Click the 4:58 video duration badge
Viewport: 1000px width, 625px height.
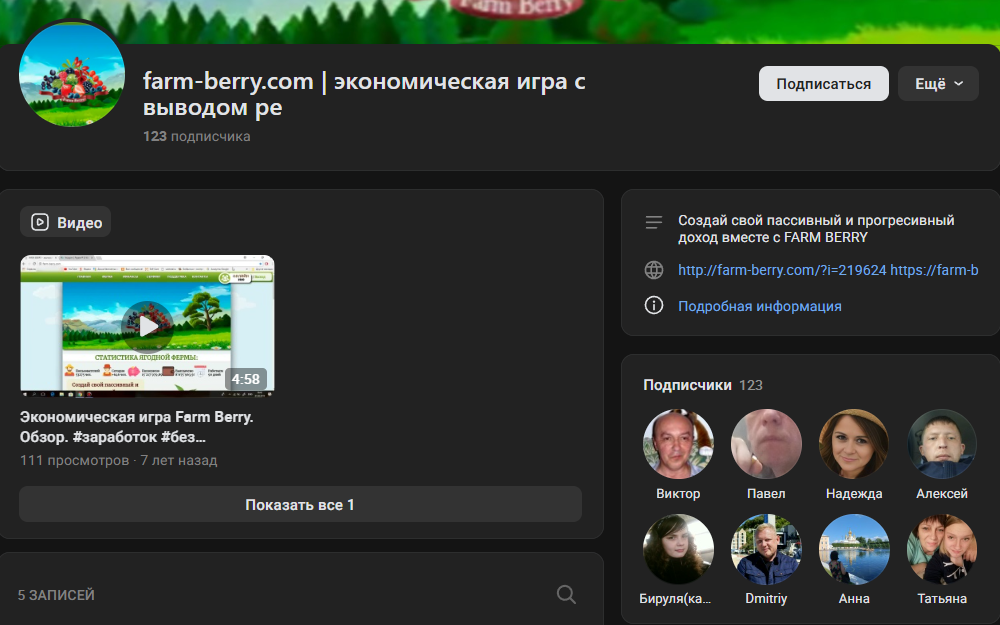point(246,379)
